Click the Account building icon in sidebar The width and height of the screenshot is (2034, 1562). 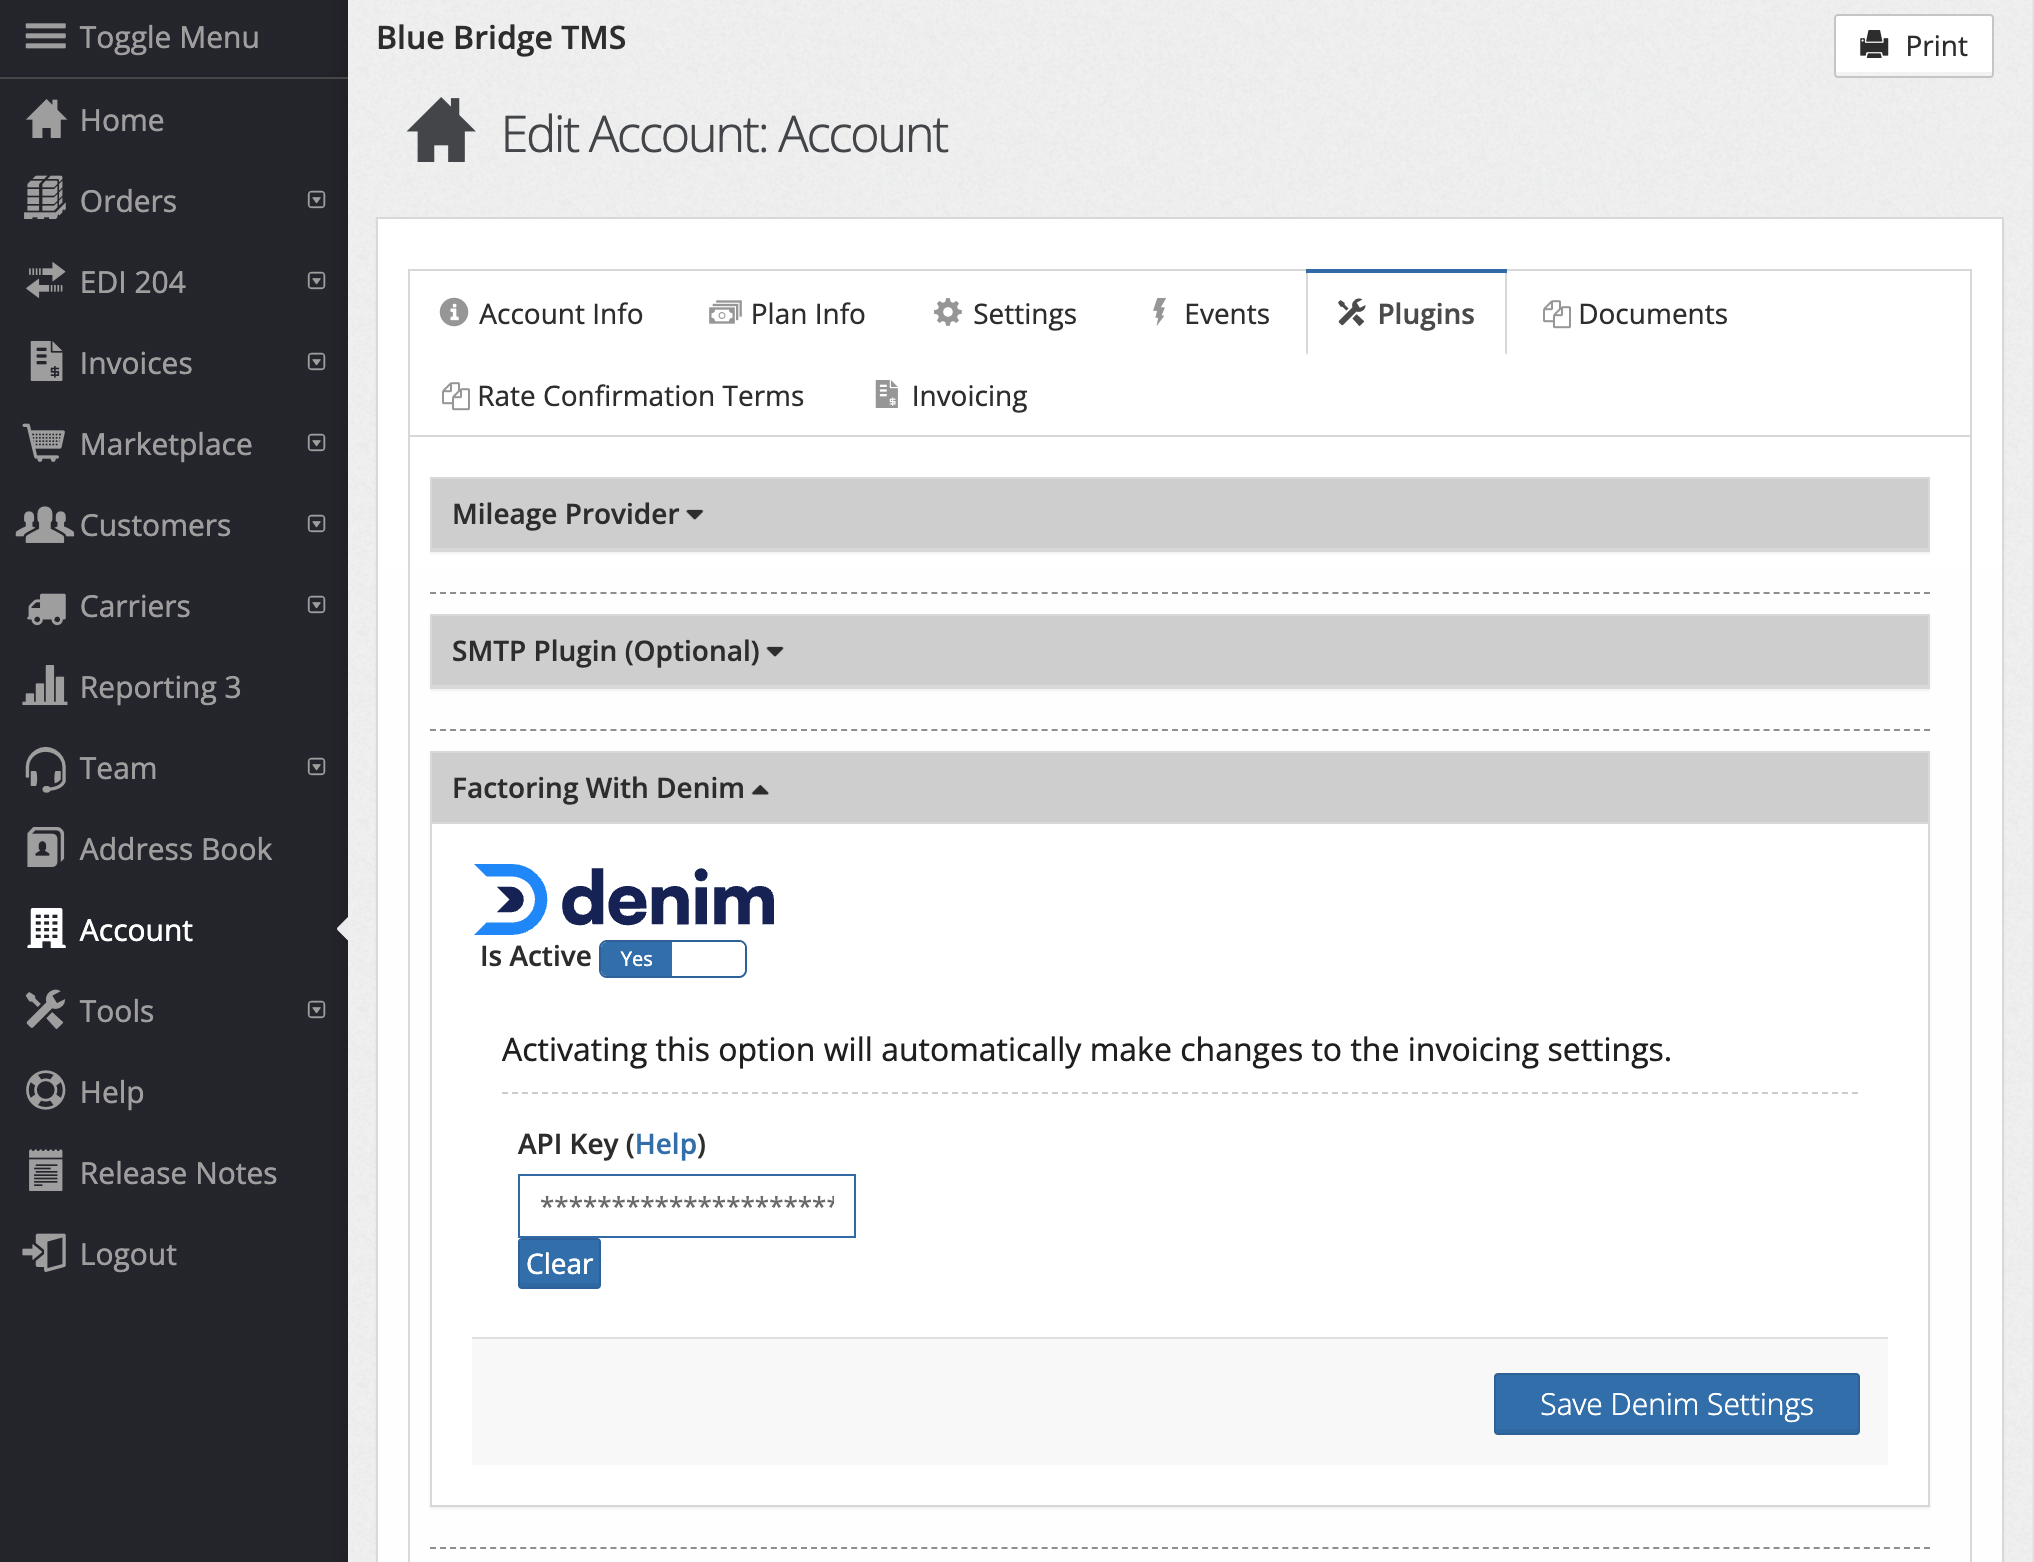tap(46, 929)
